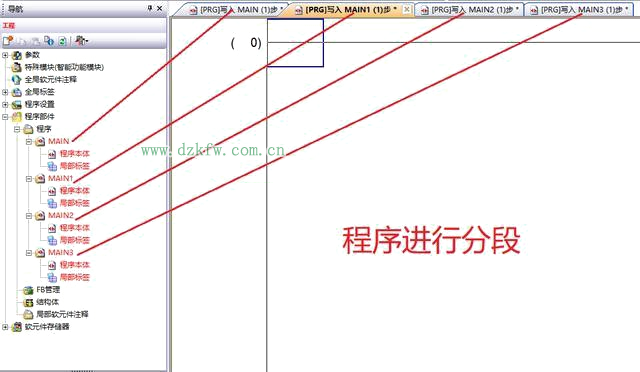Open the FB管理 icon
This screenshot has height=372, width=640.
tap(28, 290)
